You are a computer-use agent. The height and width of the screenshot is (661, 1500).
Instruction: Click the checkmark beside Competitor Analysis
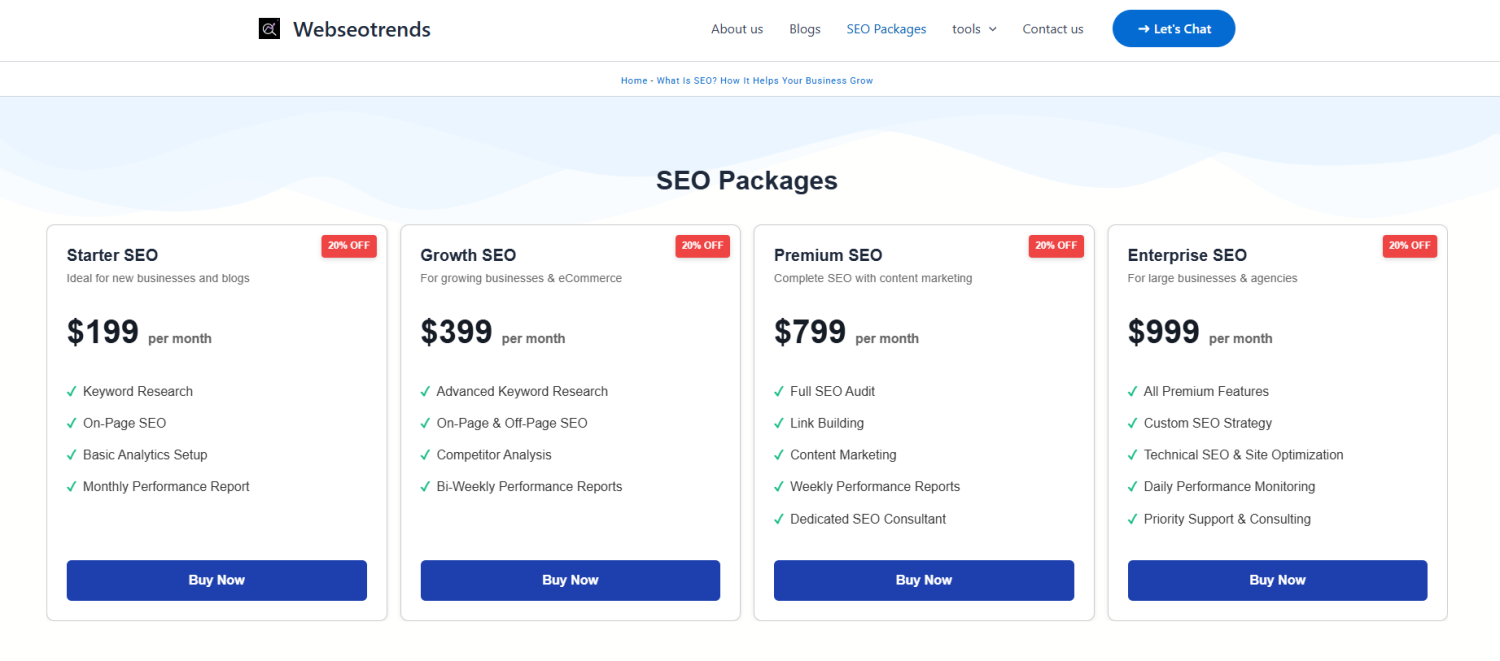(x=426, y=455)
